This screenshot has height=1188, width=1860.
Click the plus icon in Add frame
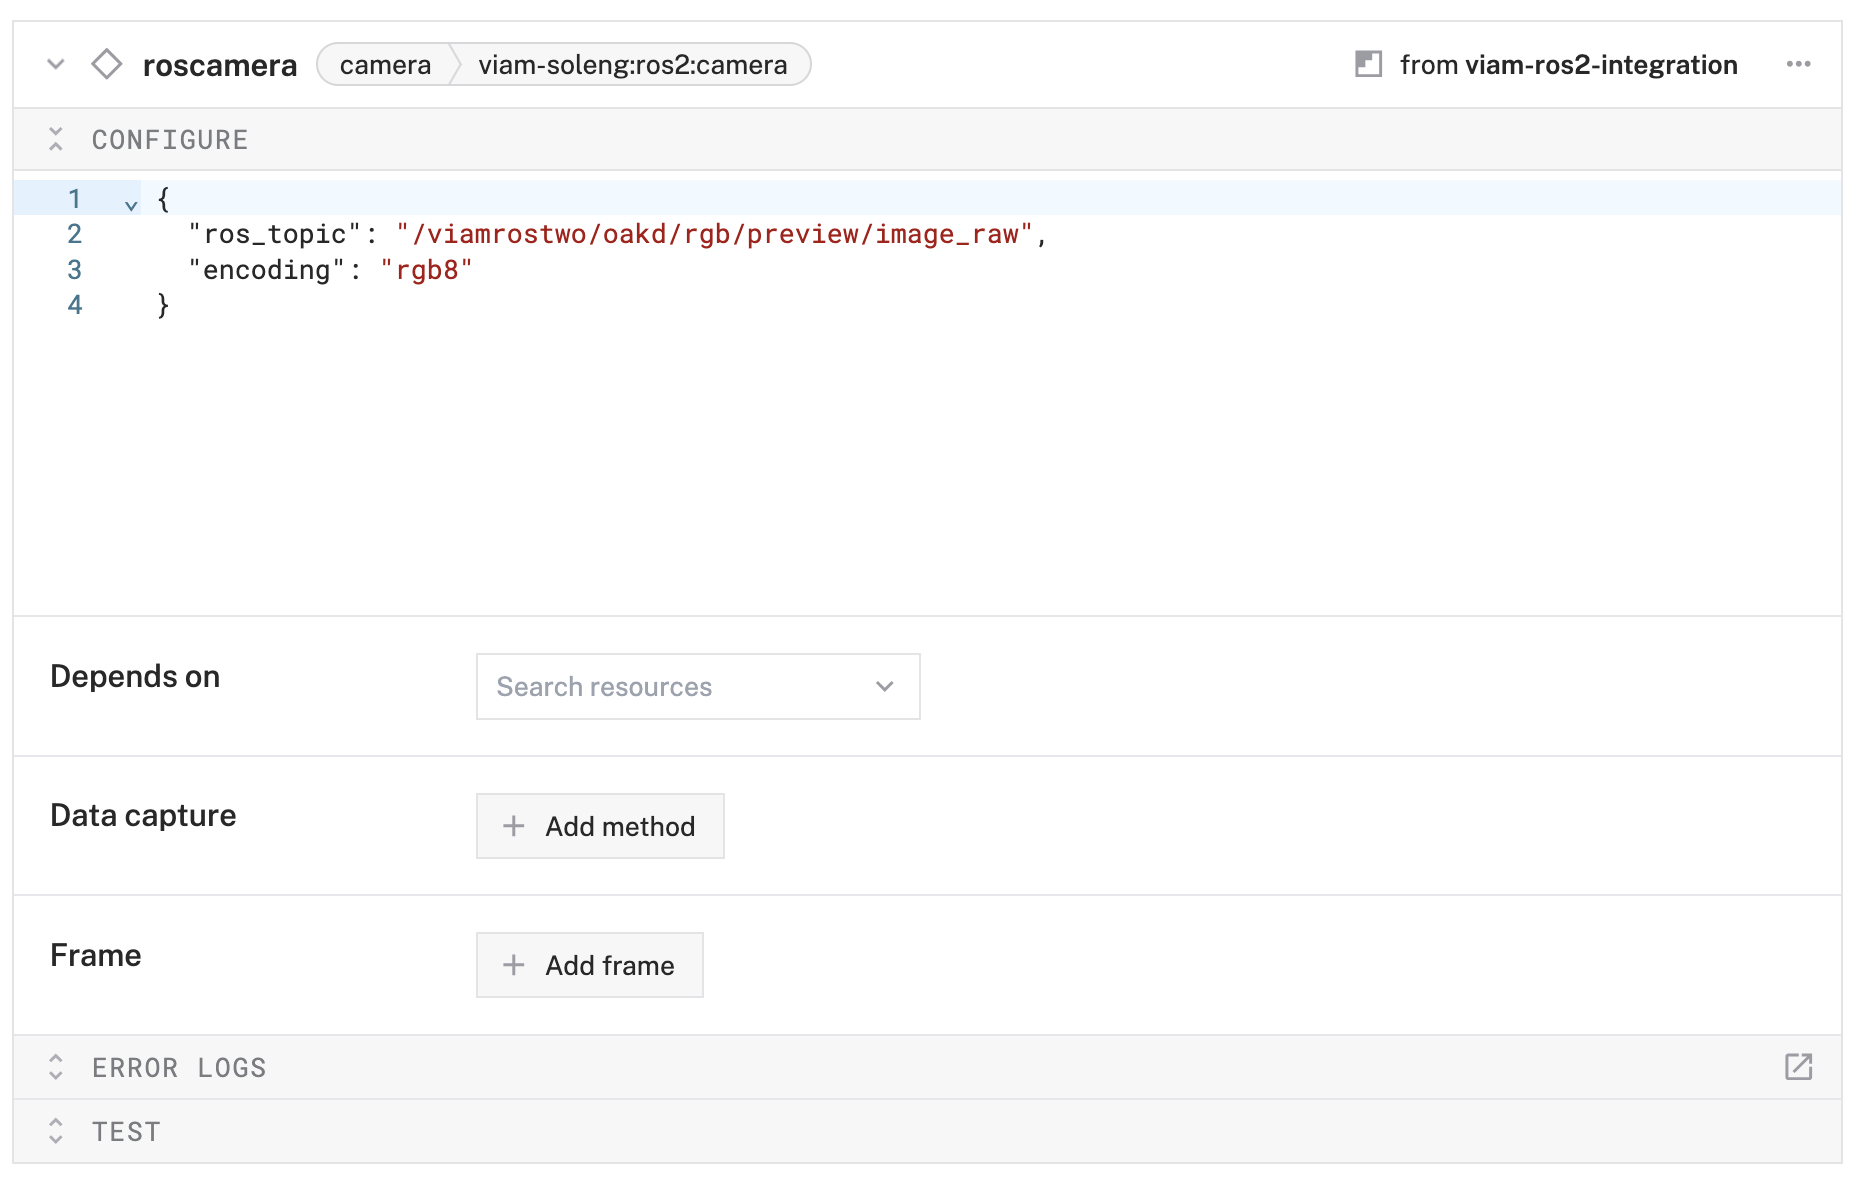click(513, 965)
